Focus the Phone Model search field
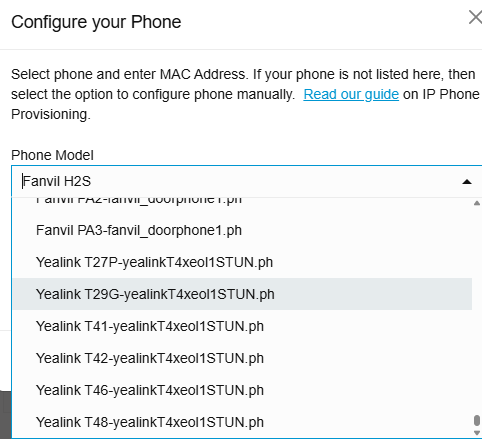This screenshot has height=439, width=482. pos(240,182)
